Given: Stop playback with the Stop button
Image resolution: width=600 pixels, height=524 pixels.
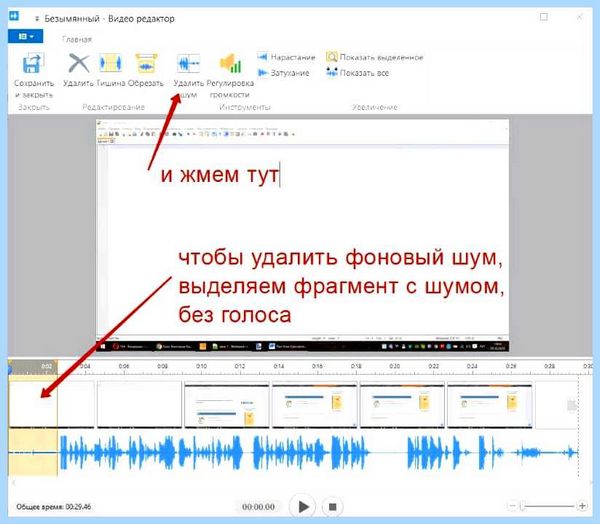Looking at the screenshot, I should coord(332,507).
